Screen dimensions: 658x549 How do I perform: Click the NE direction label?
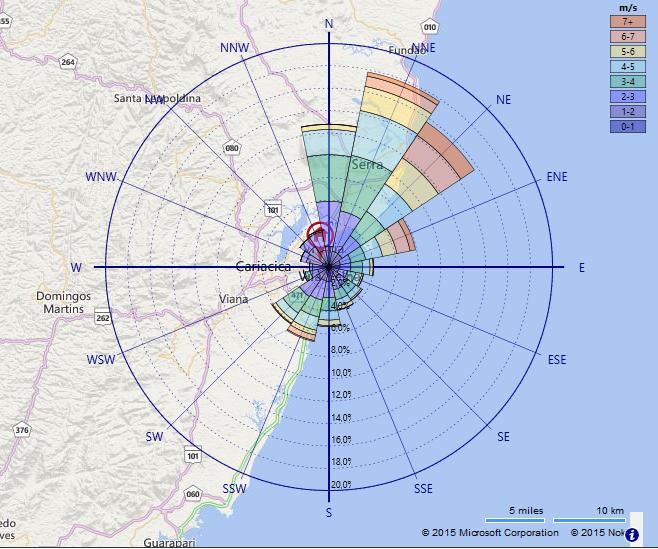(504, 100)
